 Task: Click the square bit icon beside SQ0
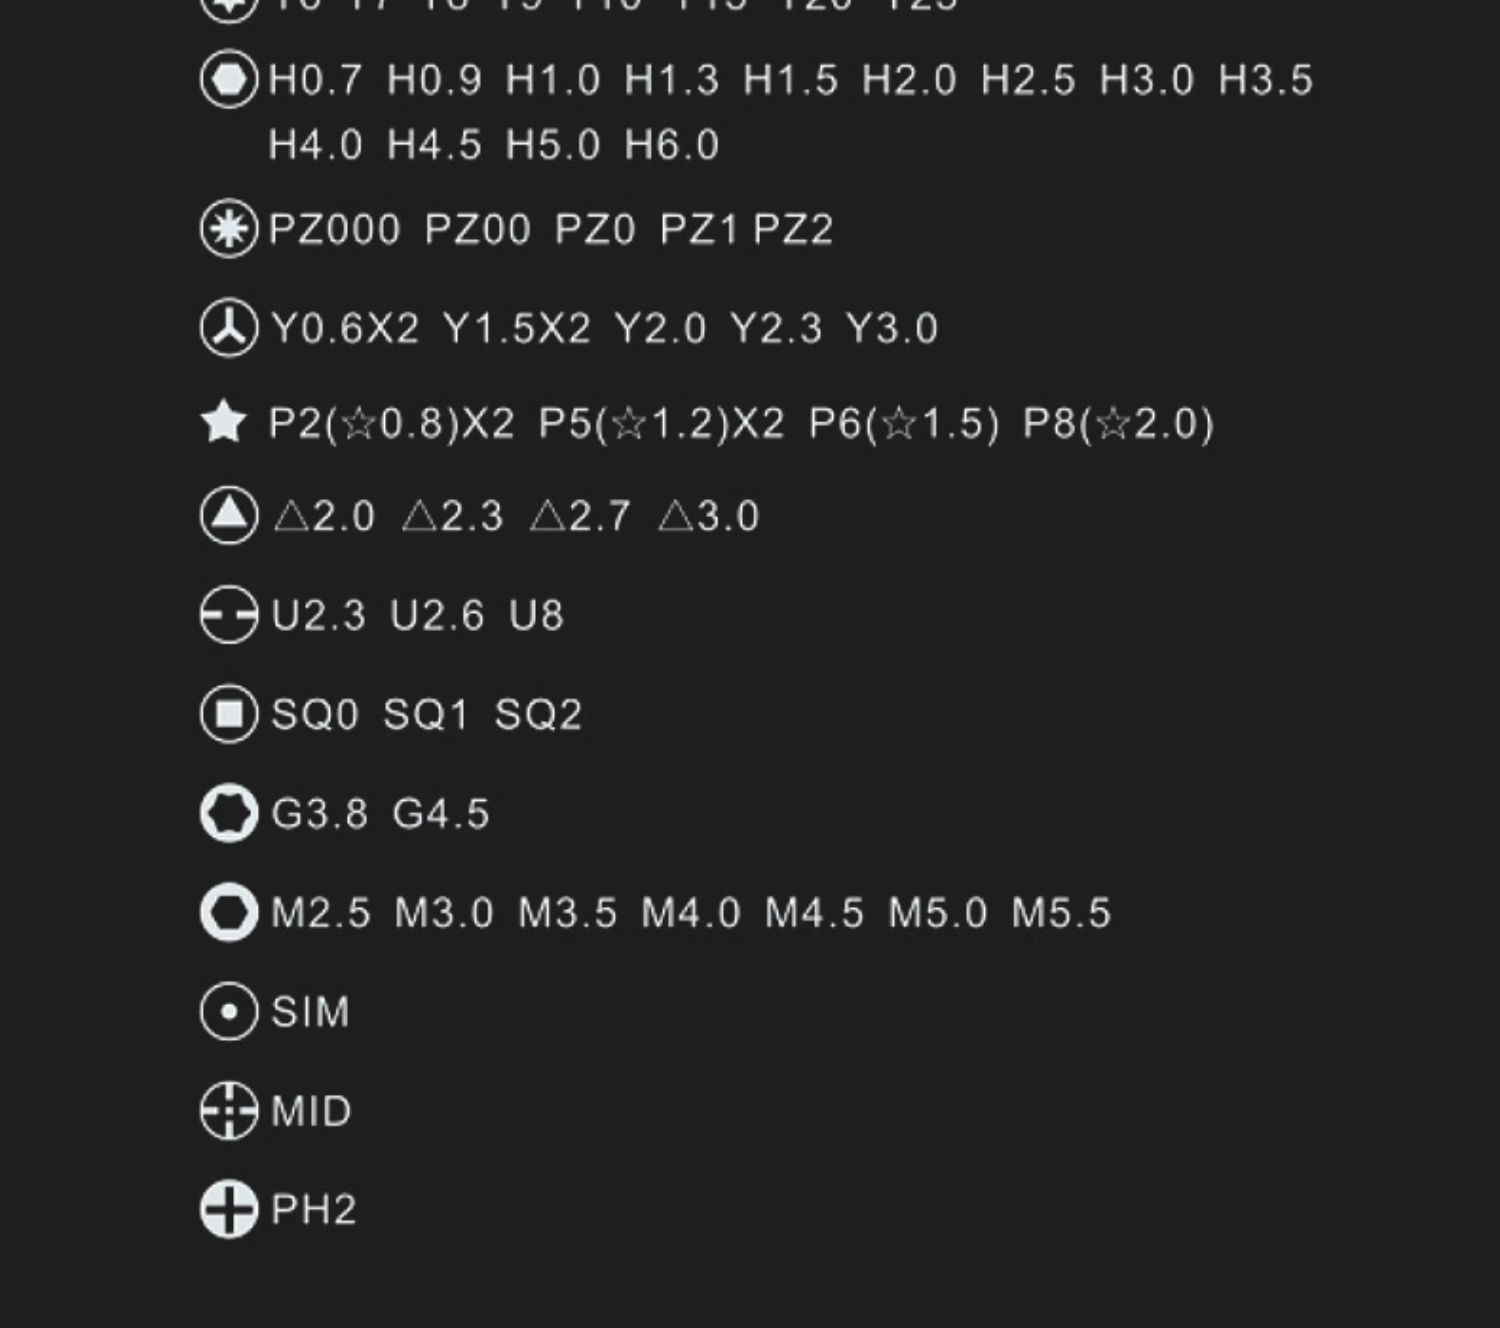click(229, 714)
